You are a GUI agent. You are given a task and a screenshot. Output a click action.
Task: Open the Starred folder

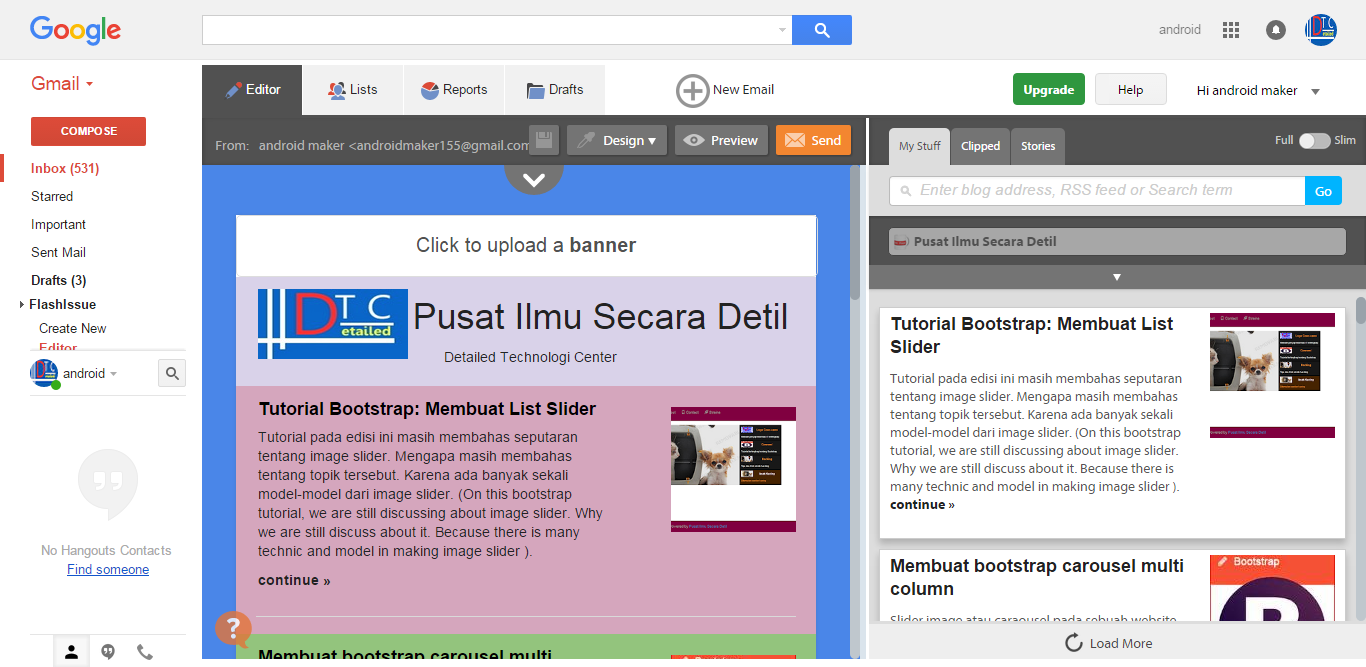[x=52, y=197]
